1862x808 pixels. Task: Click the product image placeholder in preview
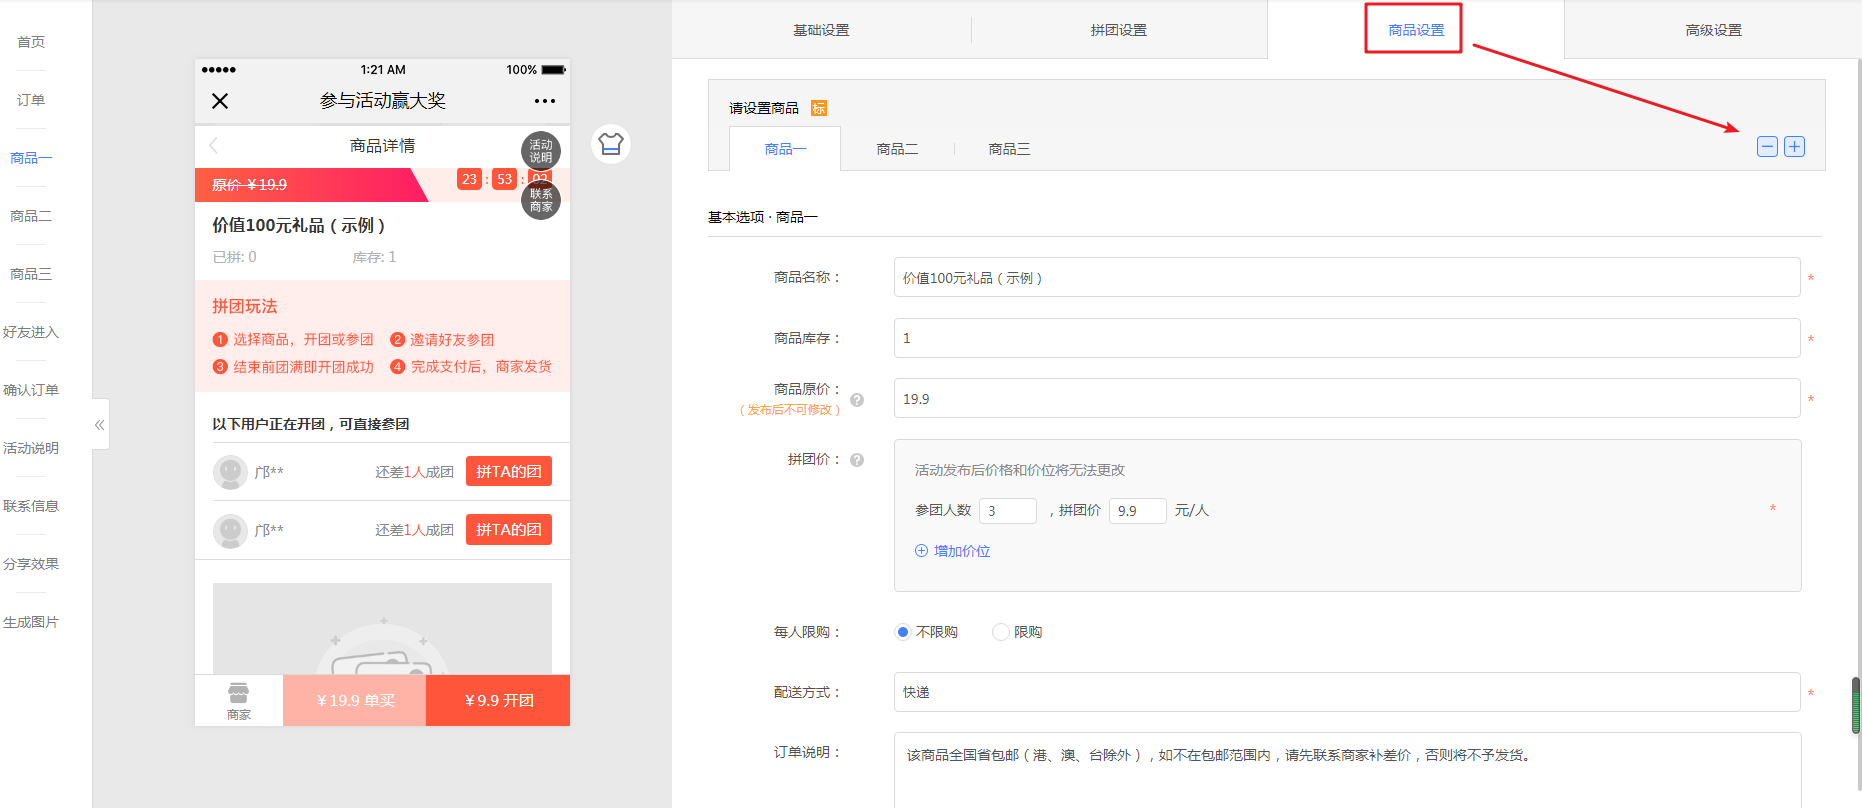382,629
